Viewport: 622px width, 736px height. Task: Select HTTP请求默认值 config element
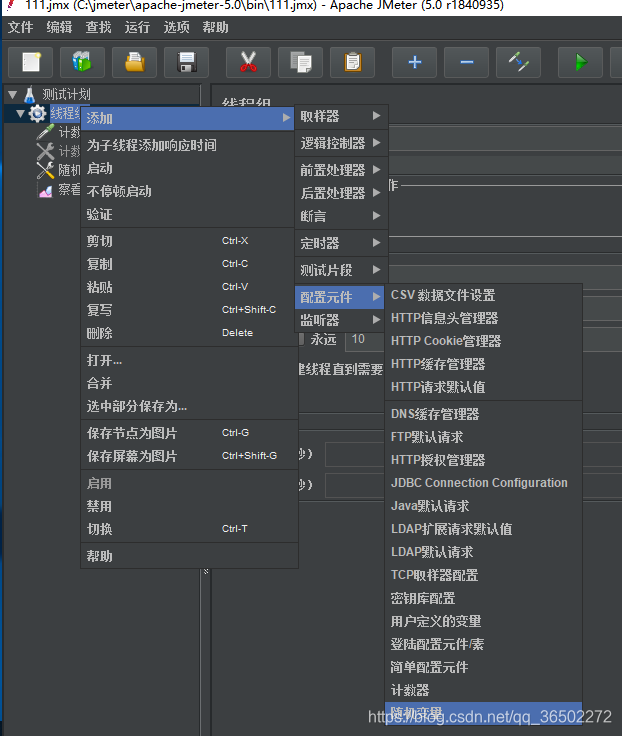pos(484,387)
